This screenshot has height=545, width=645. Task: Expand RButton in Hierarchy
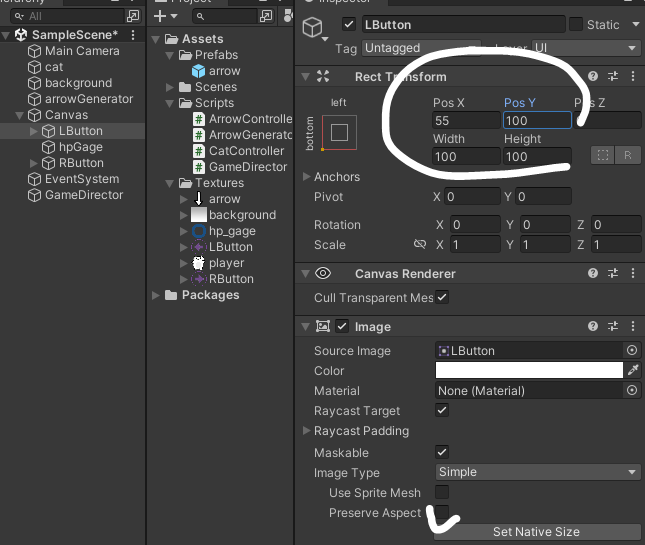(x=33, y=163)
